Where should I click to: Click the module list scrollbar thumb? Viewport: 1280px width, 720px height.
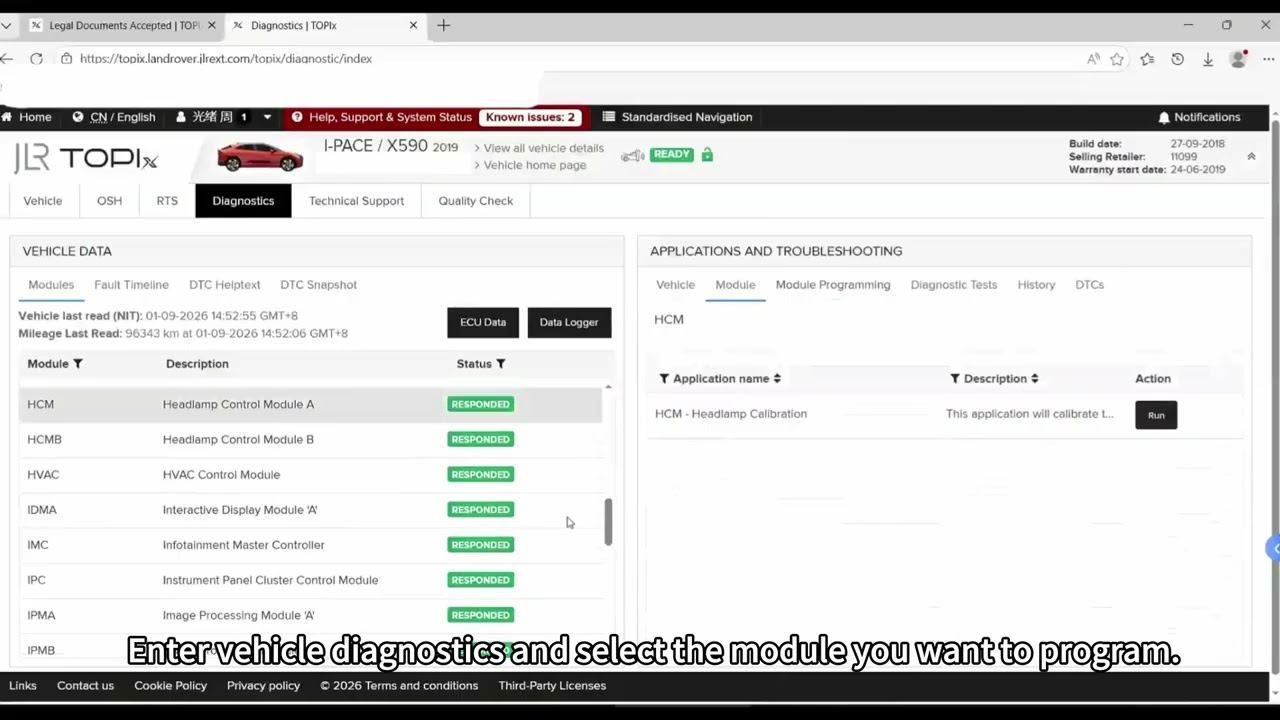(x=608, y=522)
